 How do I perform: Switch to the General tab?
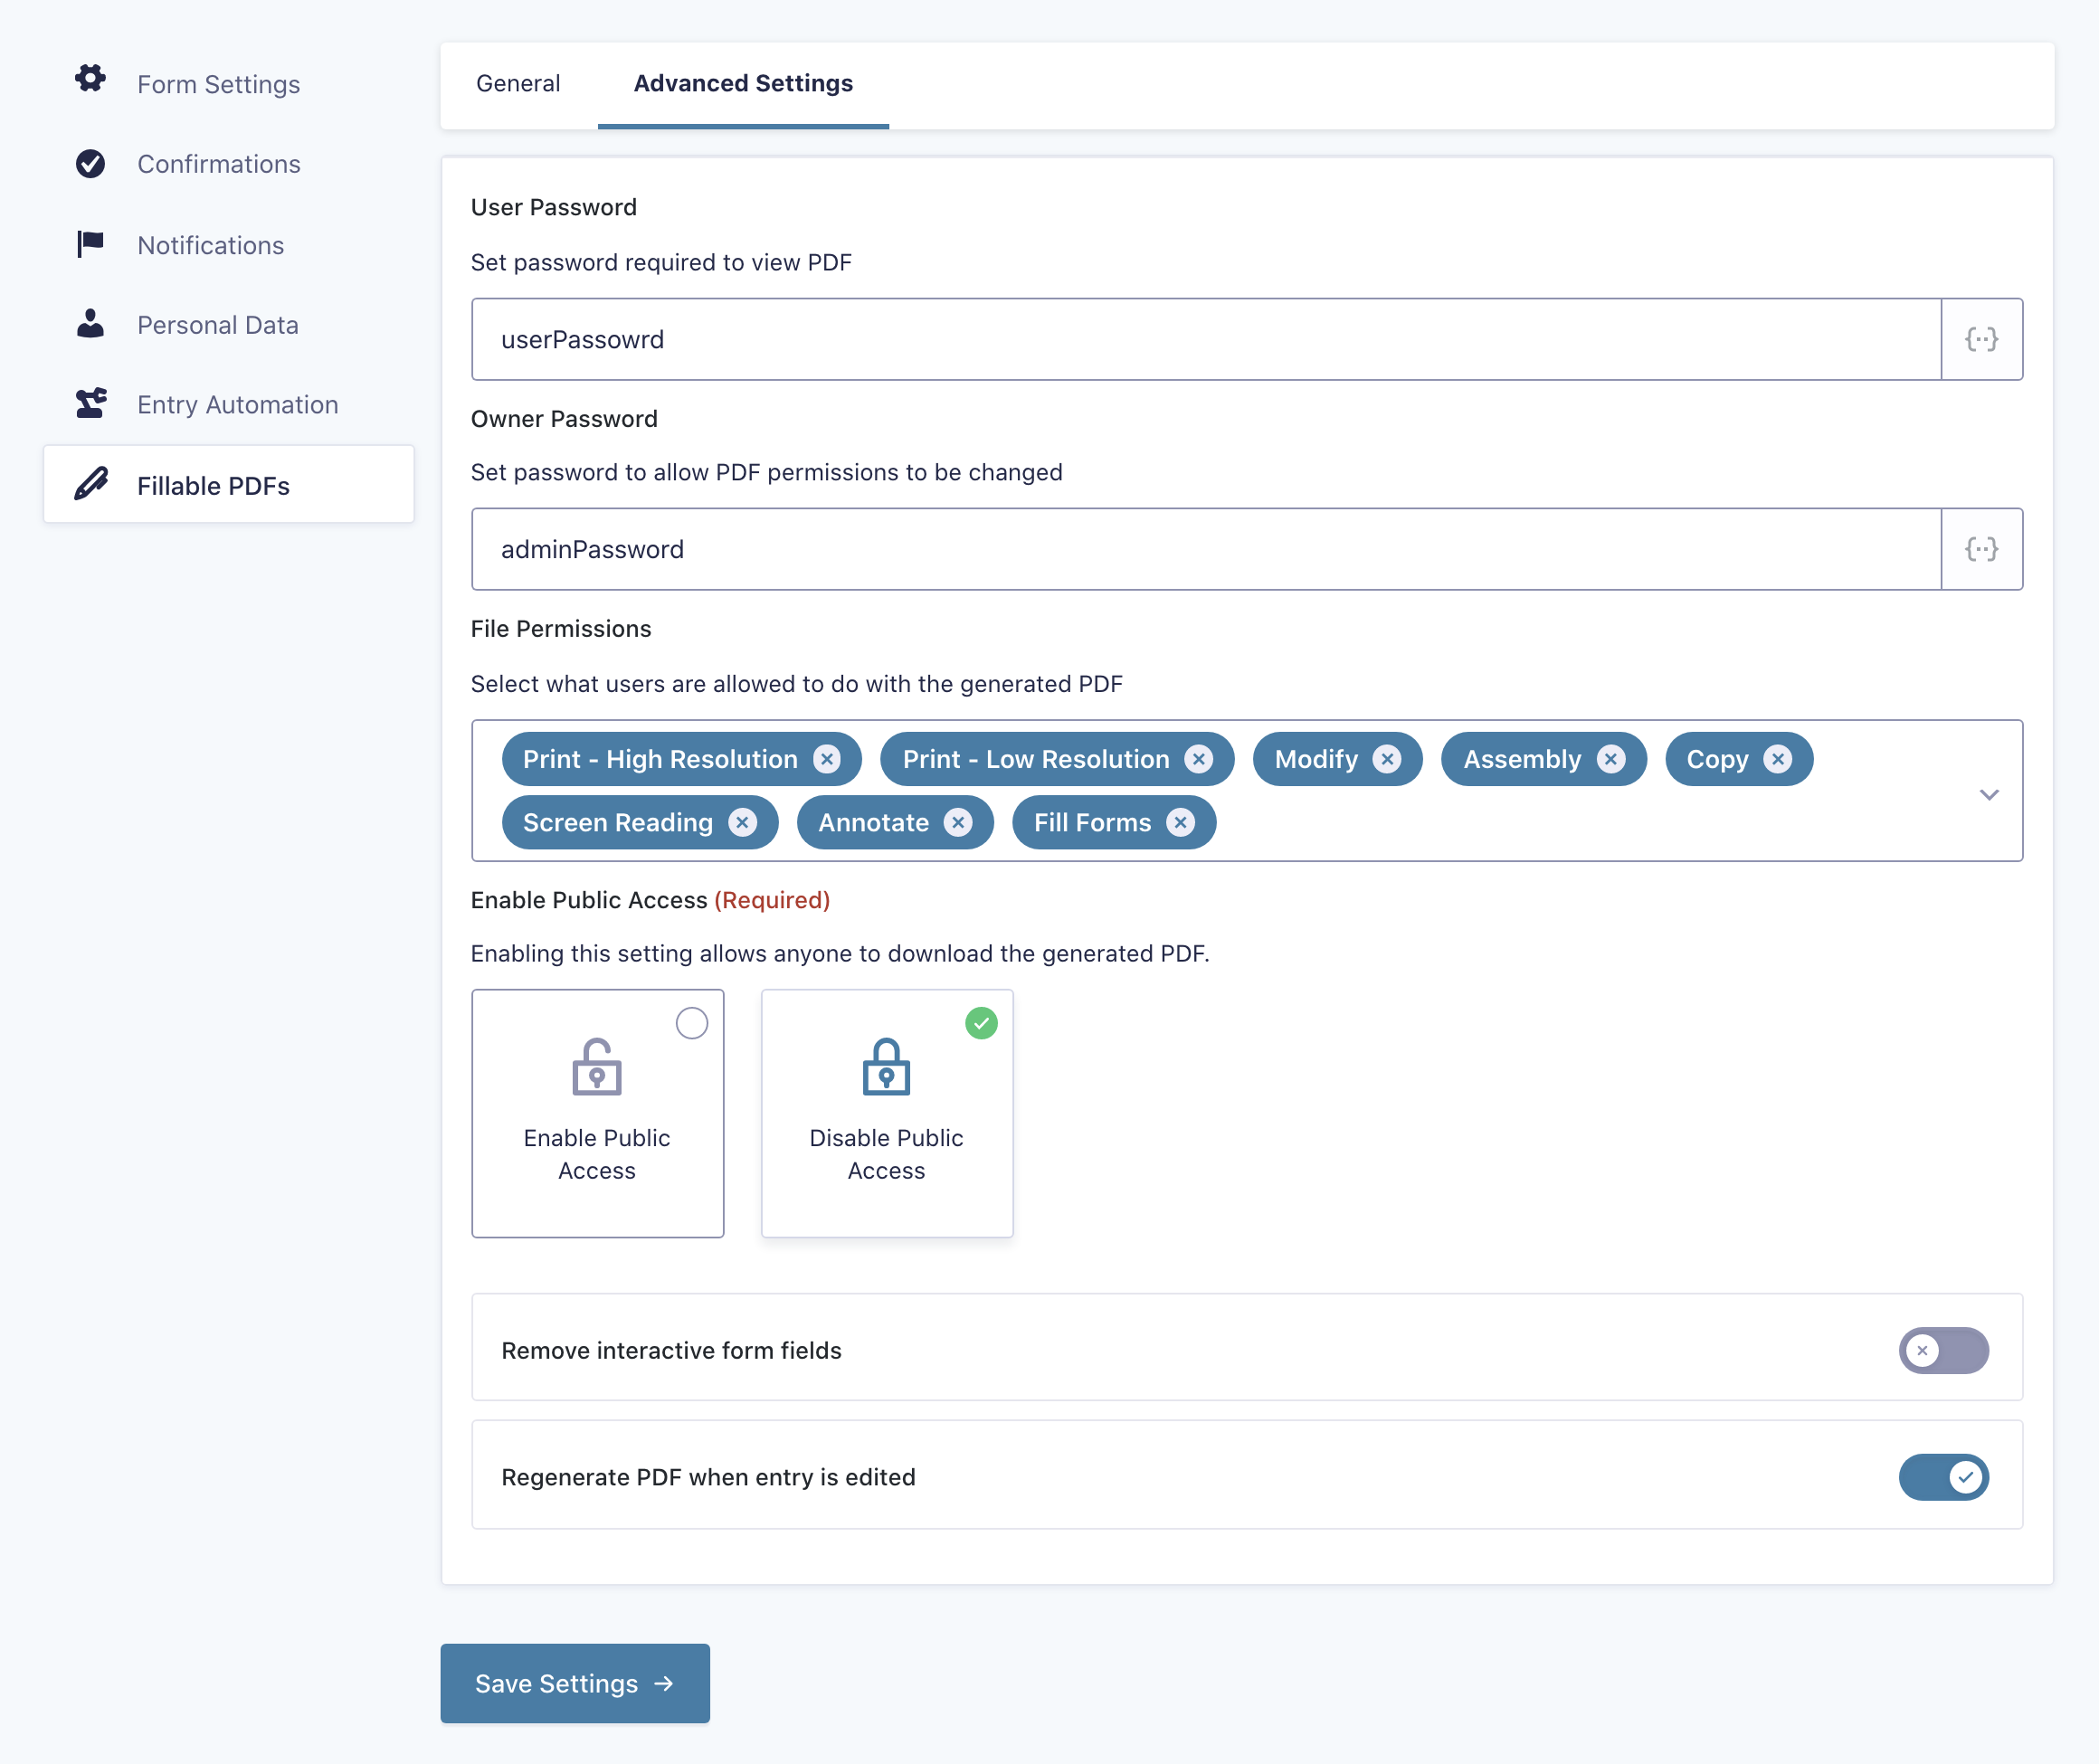coord(518,83)
